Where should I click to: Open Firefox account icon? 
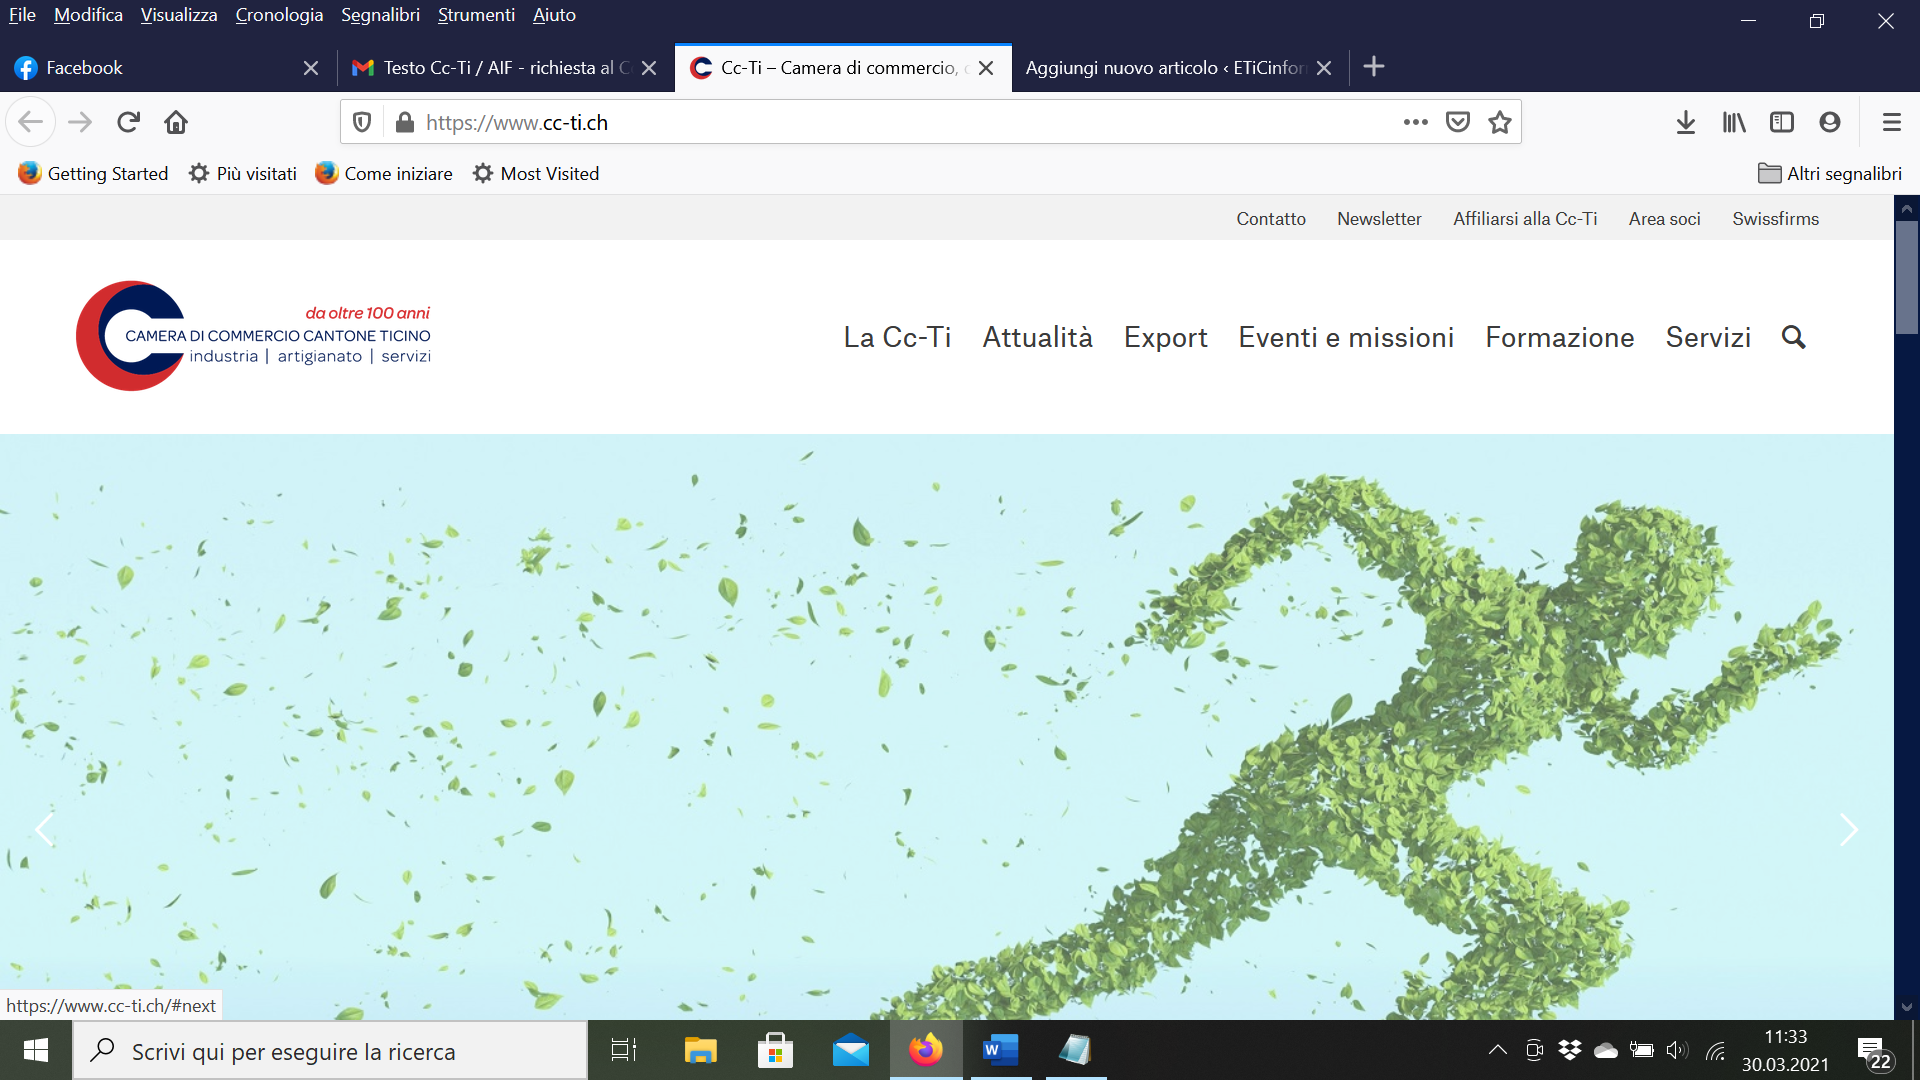[x=1830, y=122]
